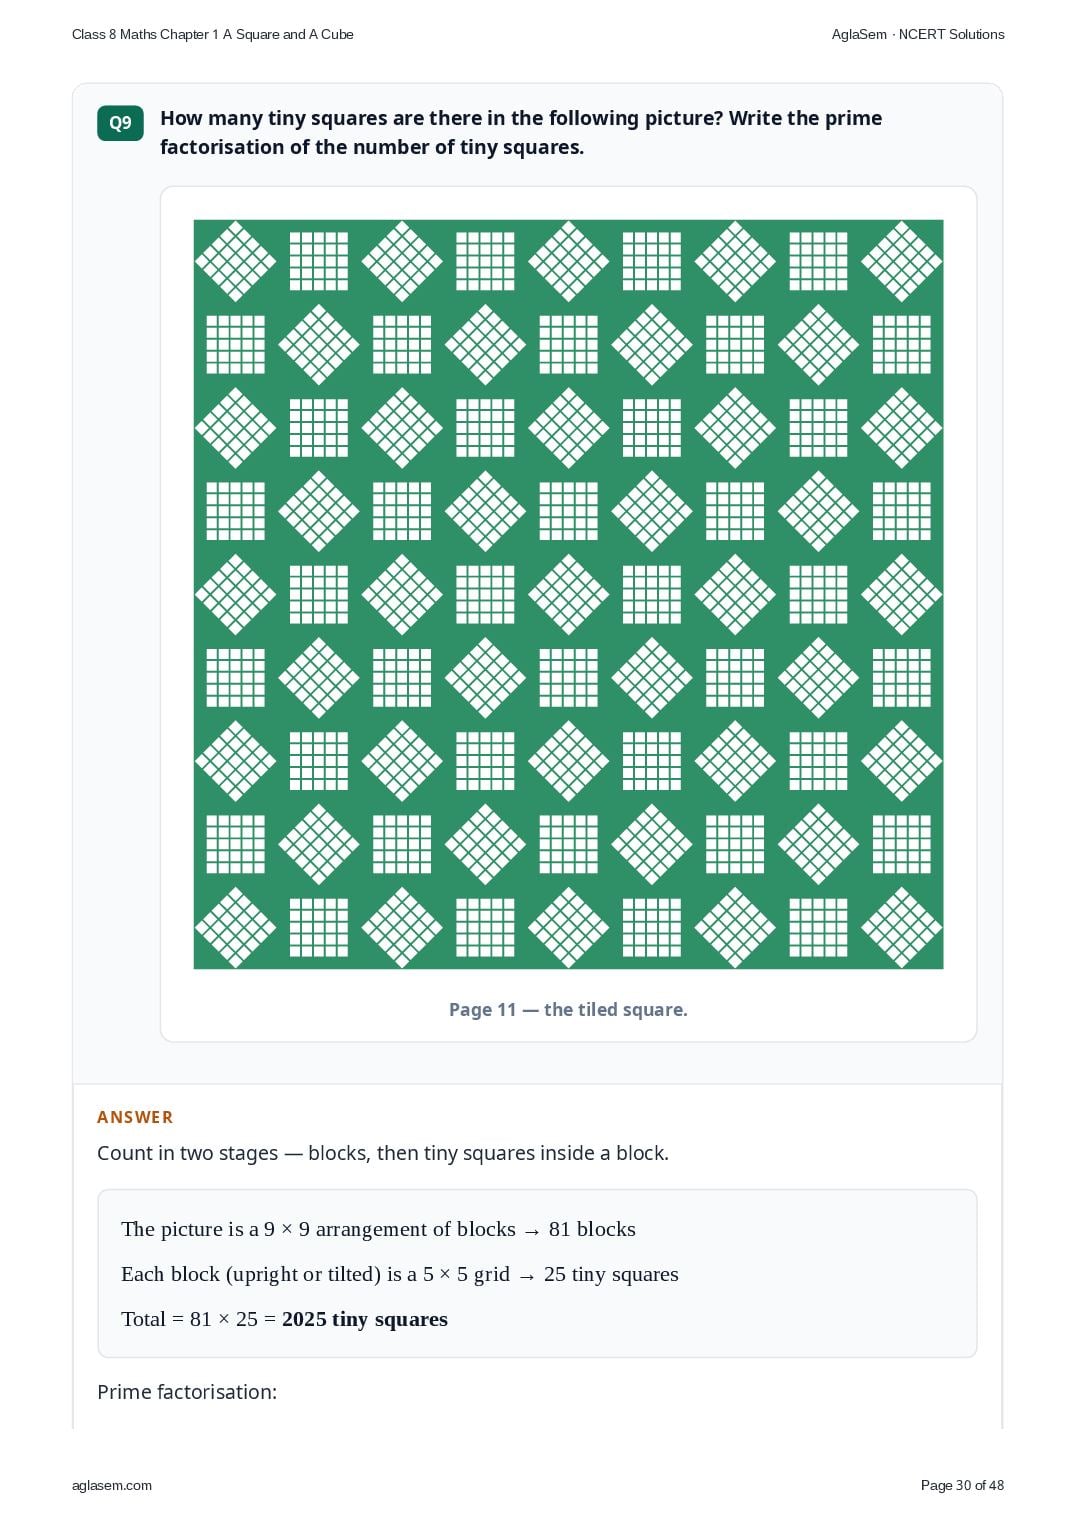Viewport: 1076px width, 1522px height.
Task: Click the 'Prime factorisation:' label
Action: pyautogui.click(x=187, y=1392)
